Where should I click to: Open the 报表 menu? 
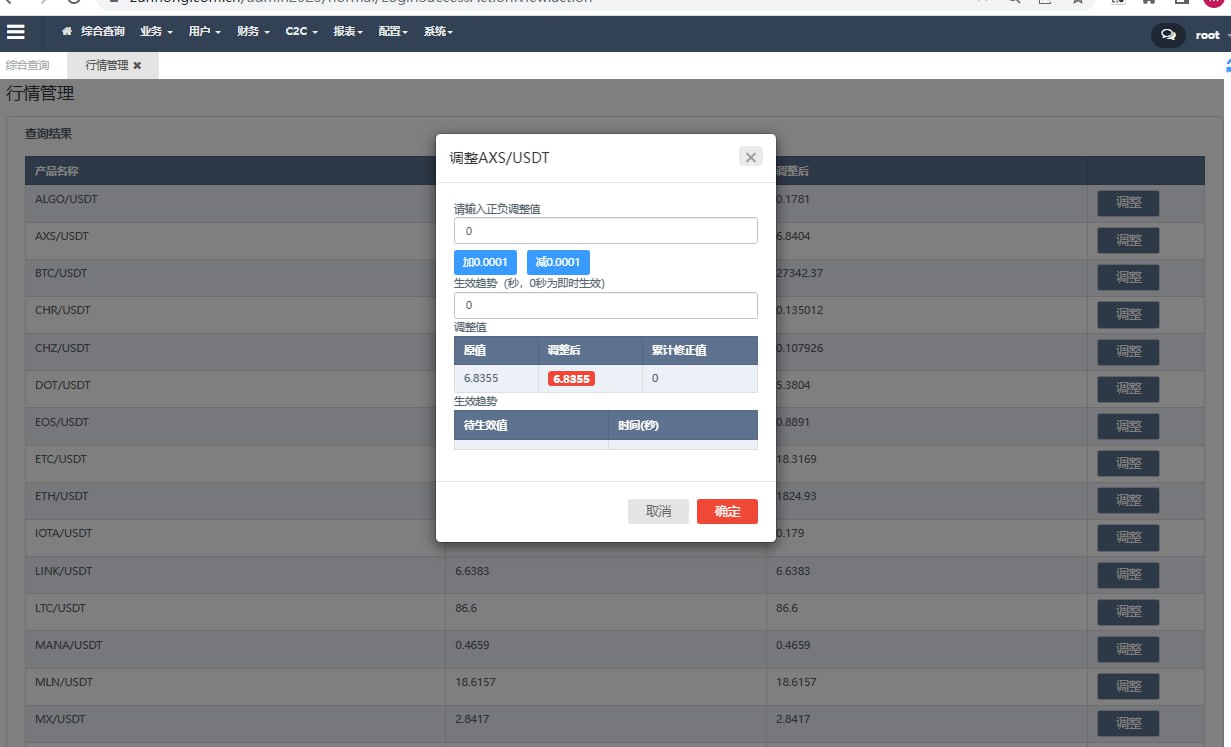348,32
